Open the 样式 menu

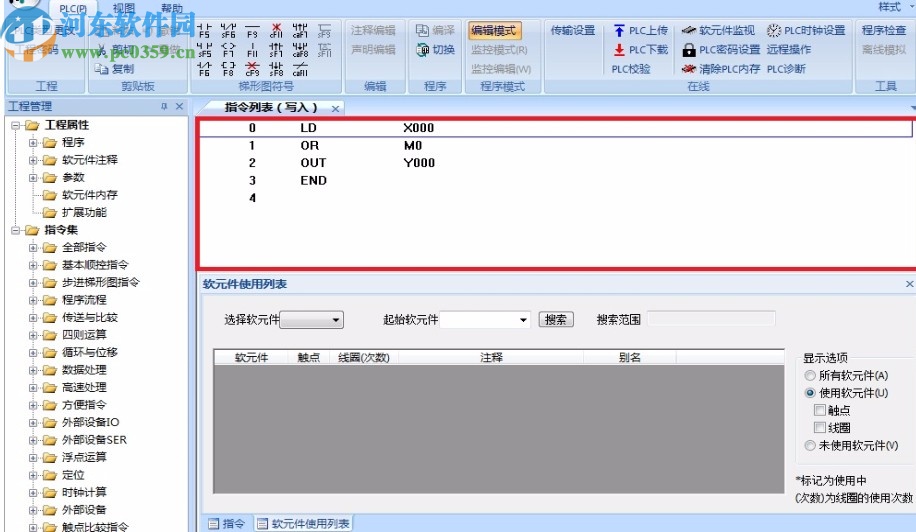click(890, 7)
